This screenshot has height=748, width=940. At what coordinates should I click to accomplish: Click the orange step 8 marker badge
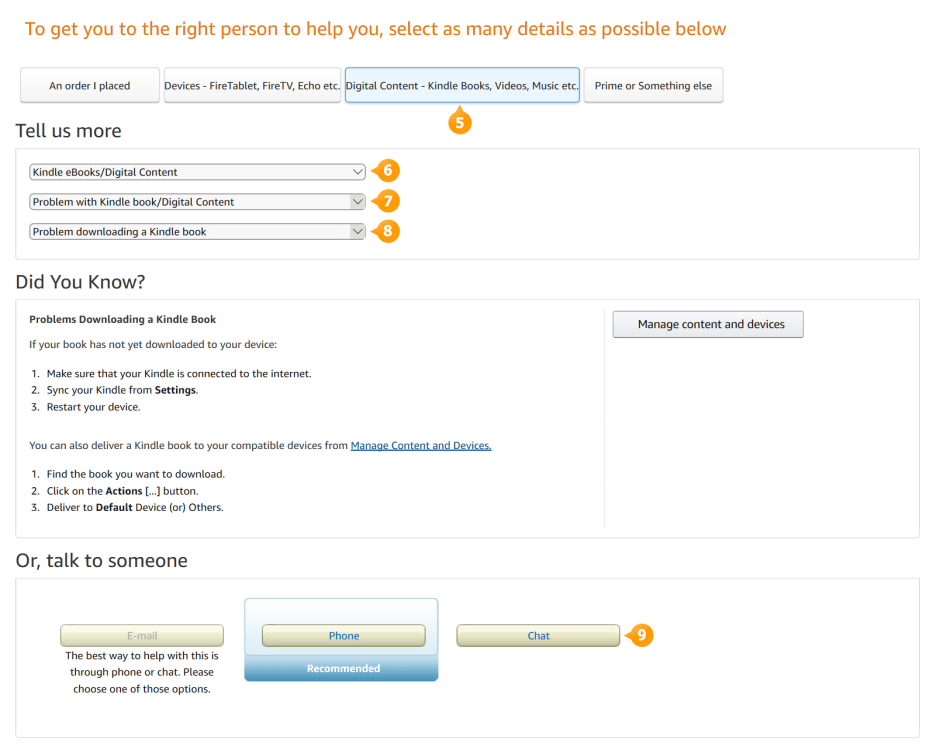pyautogui.click(x=388, y=231)
